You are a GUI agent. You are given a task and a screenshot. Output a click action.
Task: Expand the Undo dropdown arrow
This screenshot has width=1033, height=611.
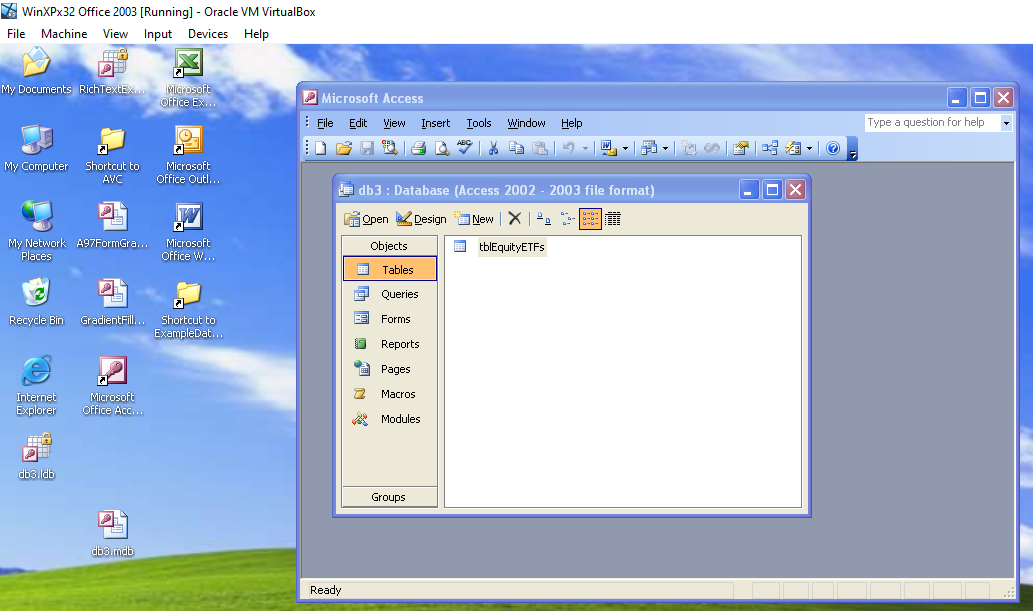(584, 148)
